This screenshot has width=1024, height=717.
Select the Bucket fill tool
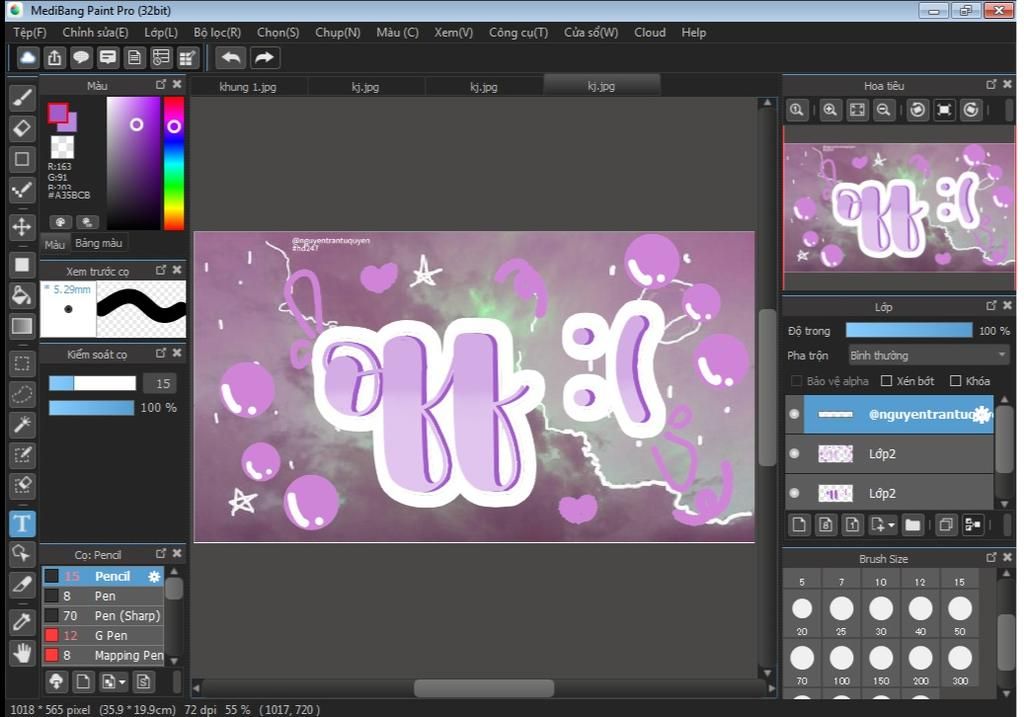tap(22, 295)
